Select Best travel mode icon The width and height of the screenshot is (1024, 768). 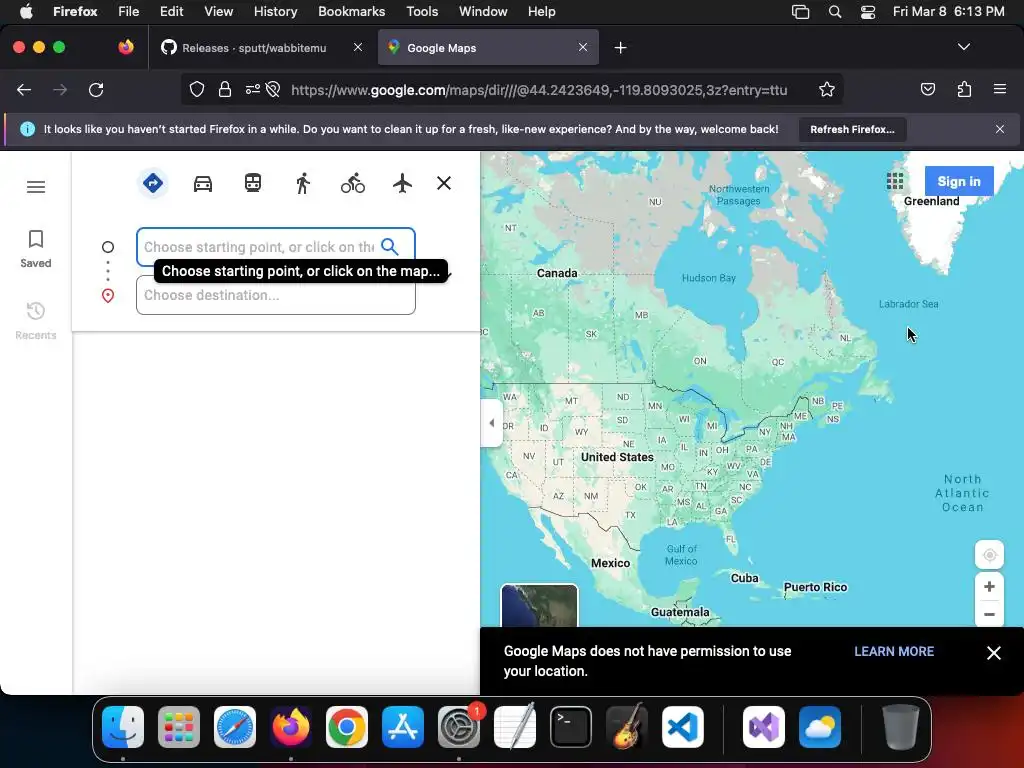153,183
